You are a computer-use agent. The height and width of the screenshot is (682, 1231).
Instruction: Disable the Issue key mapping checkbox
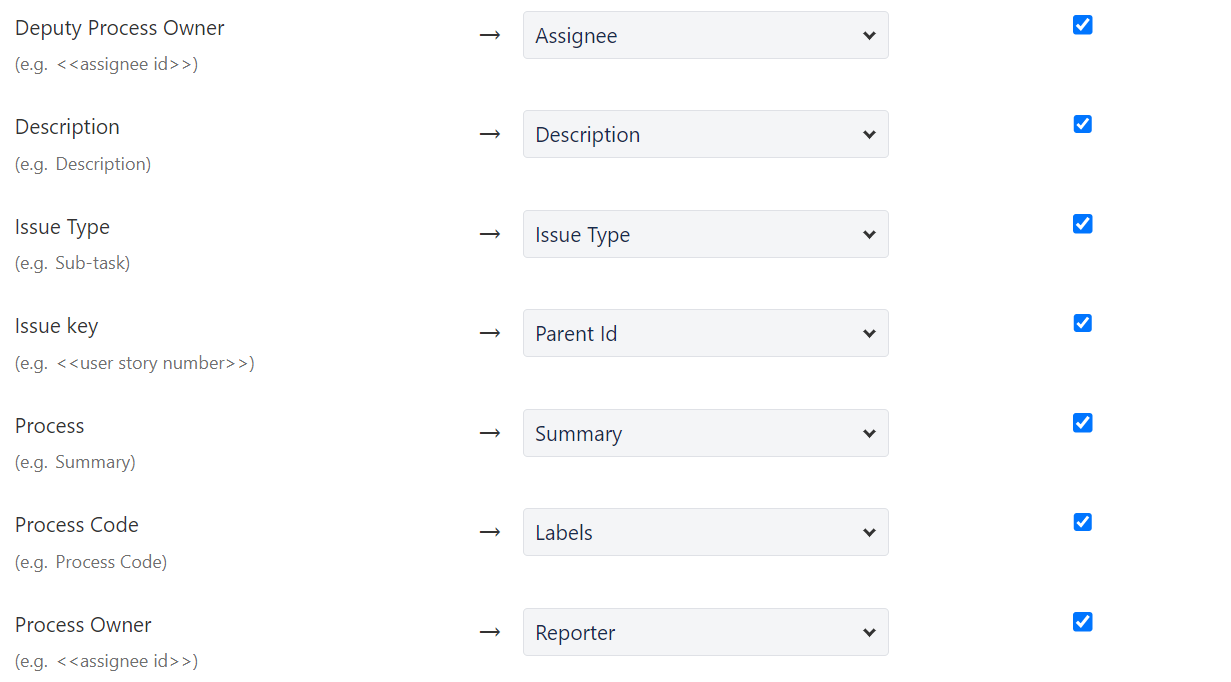coord(1082,323)
